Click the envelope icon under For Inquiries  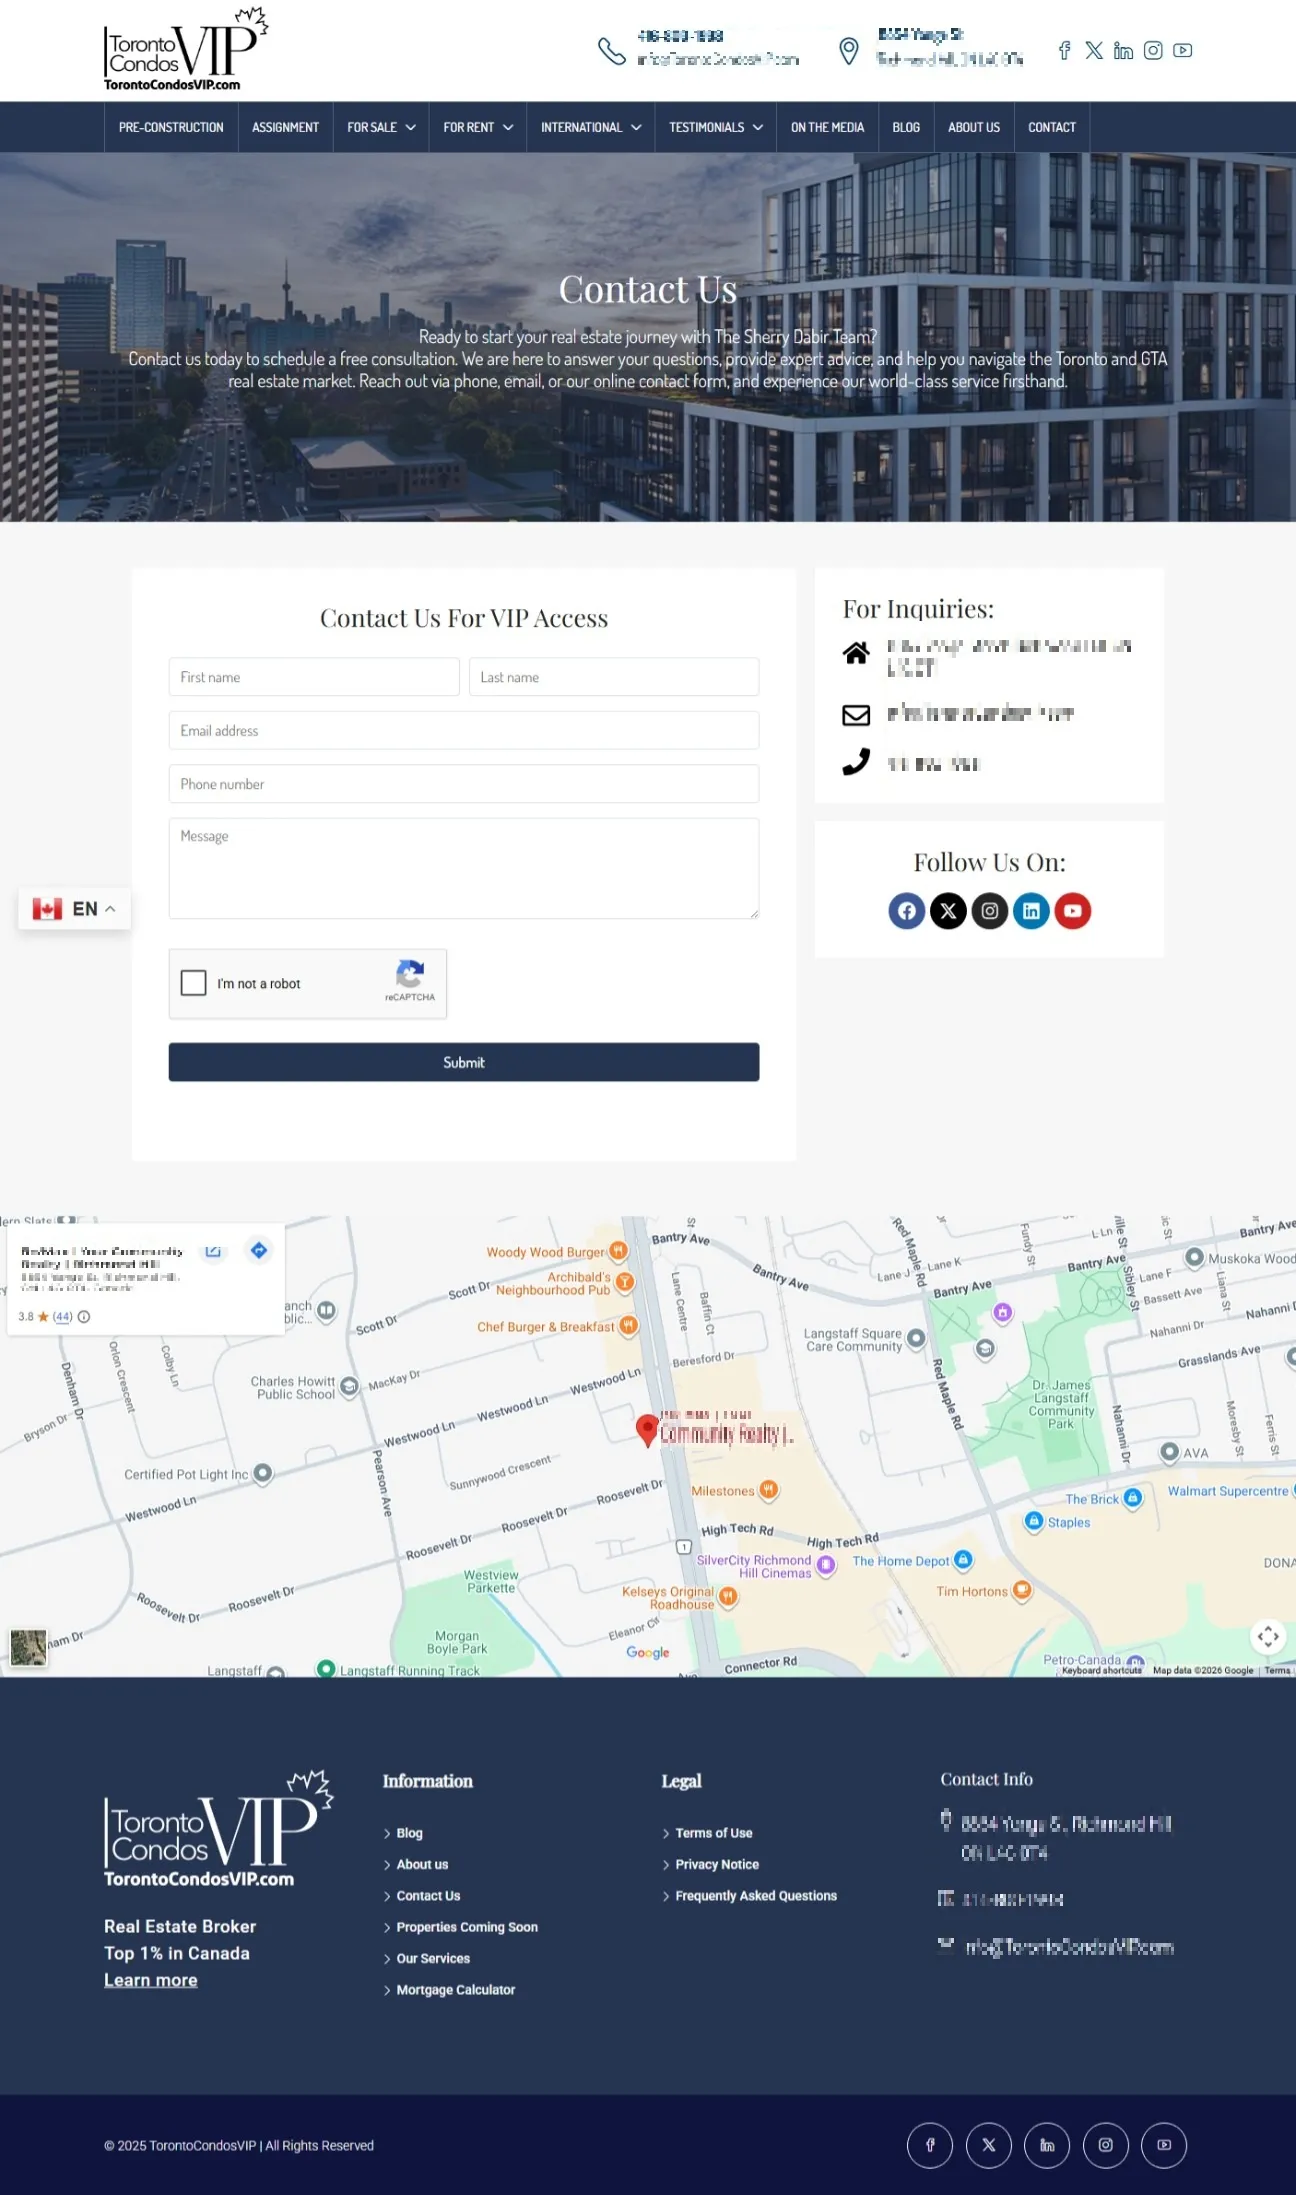click(856, 715)
